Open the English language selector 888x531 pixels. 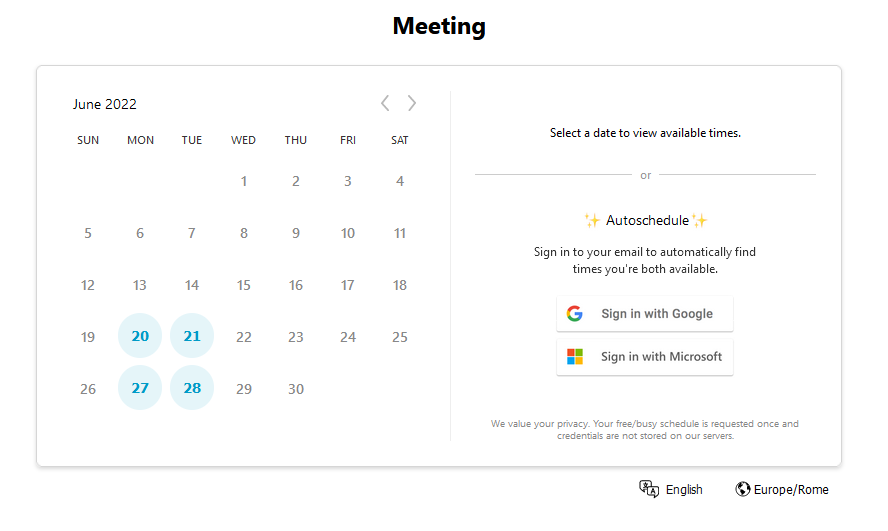click(x=671, y=489)
